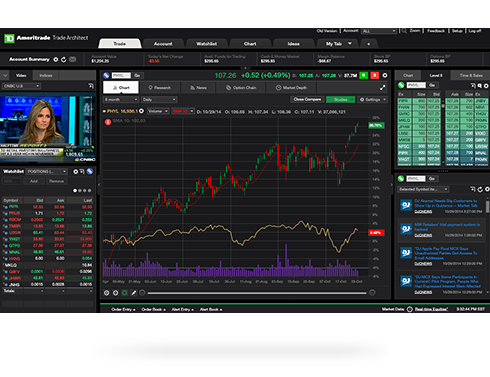Remove the SMA 10 study indicator
This screenshot has height=377, width=490.
tap(108, 122)
